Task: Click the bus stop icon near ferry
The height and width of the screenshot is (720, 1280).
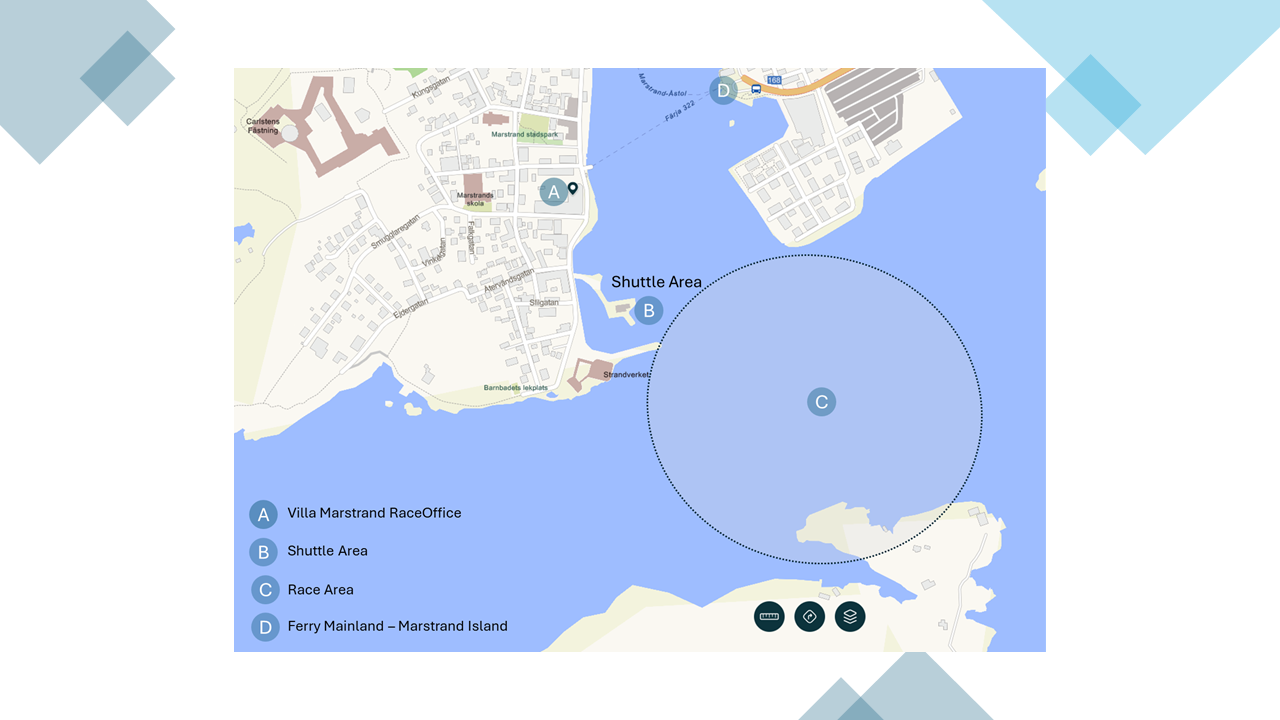Action: [x=756, y=89]
